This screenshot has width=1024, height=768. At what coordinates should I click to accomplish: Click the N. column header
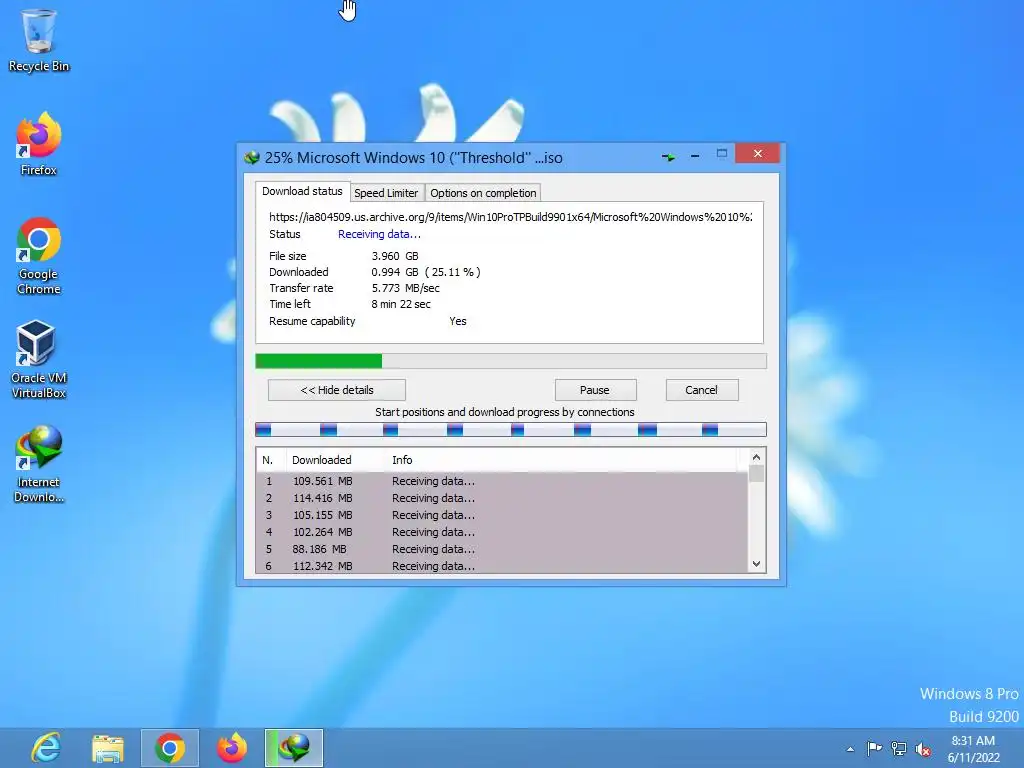click(271, 460)
